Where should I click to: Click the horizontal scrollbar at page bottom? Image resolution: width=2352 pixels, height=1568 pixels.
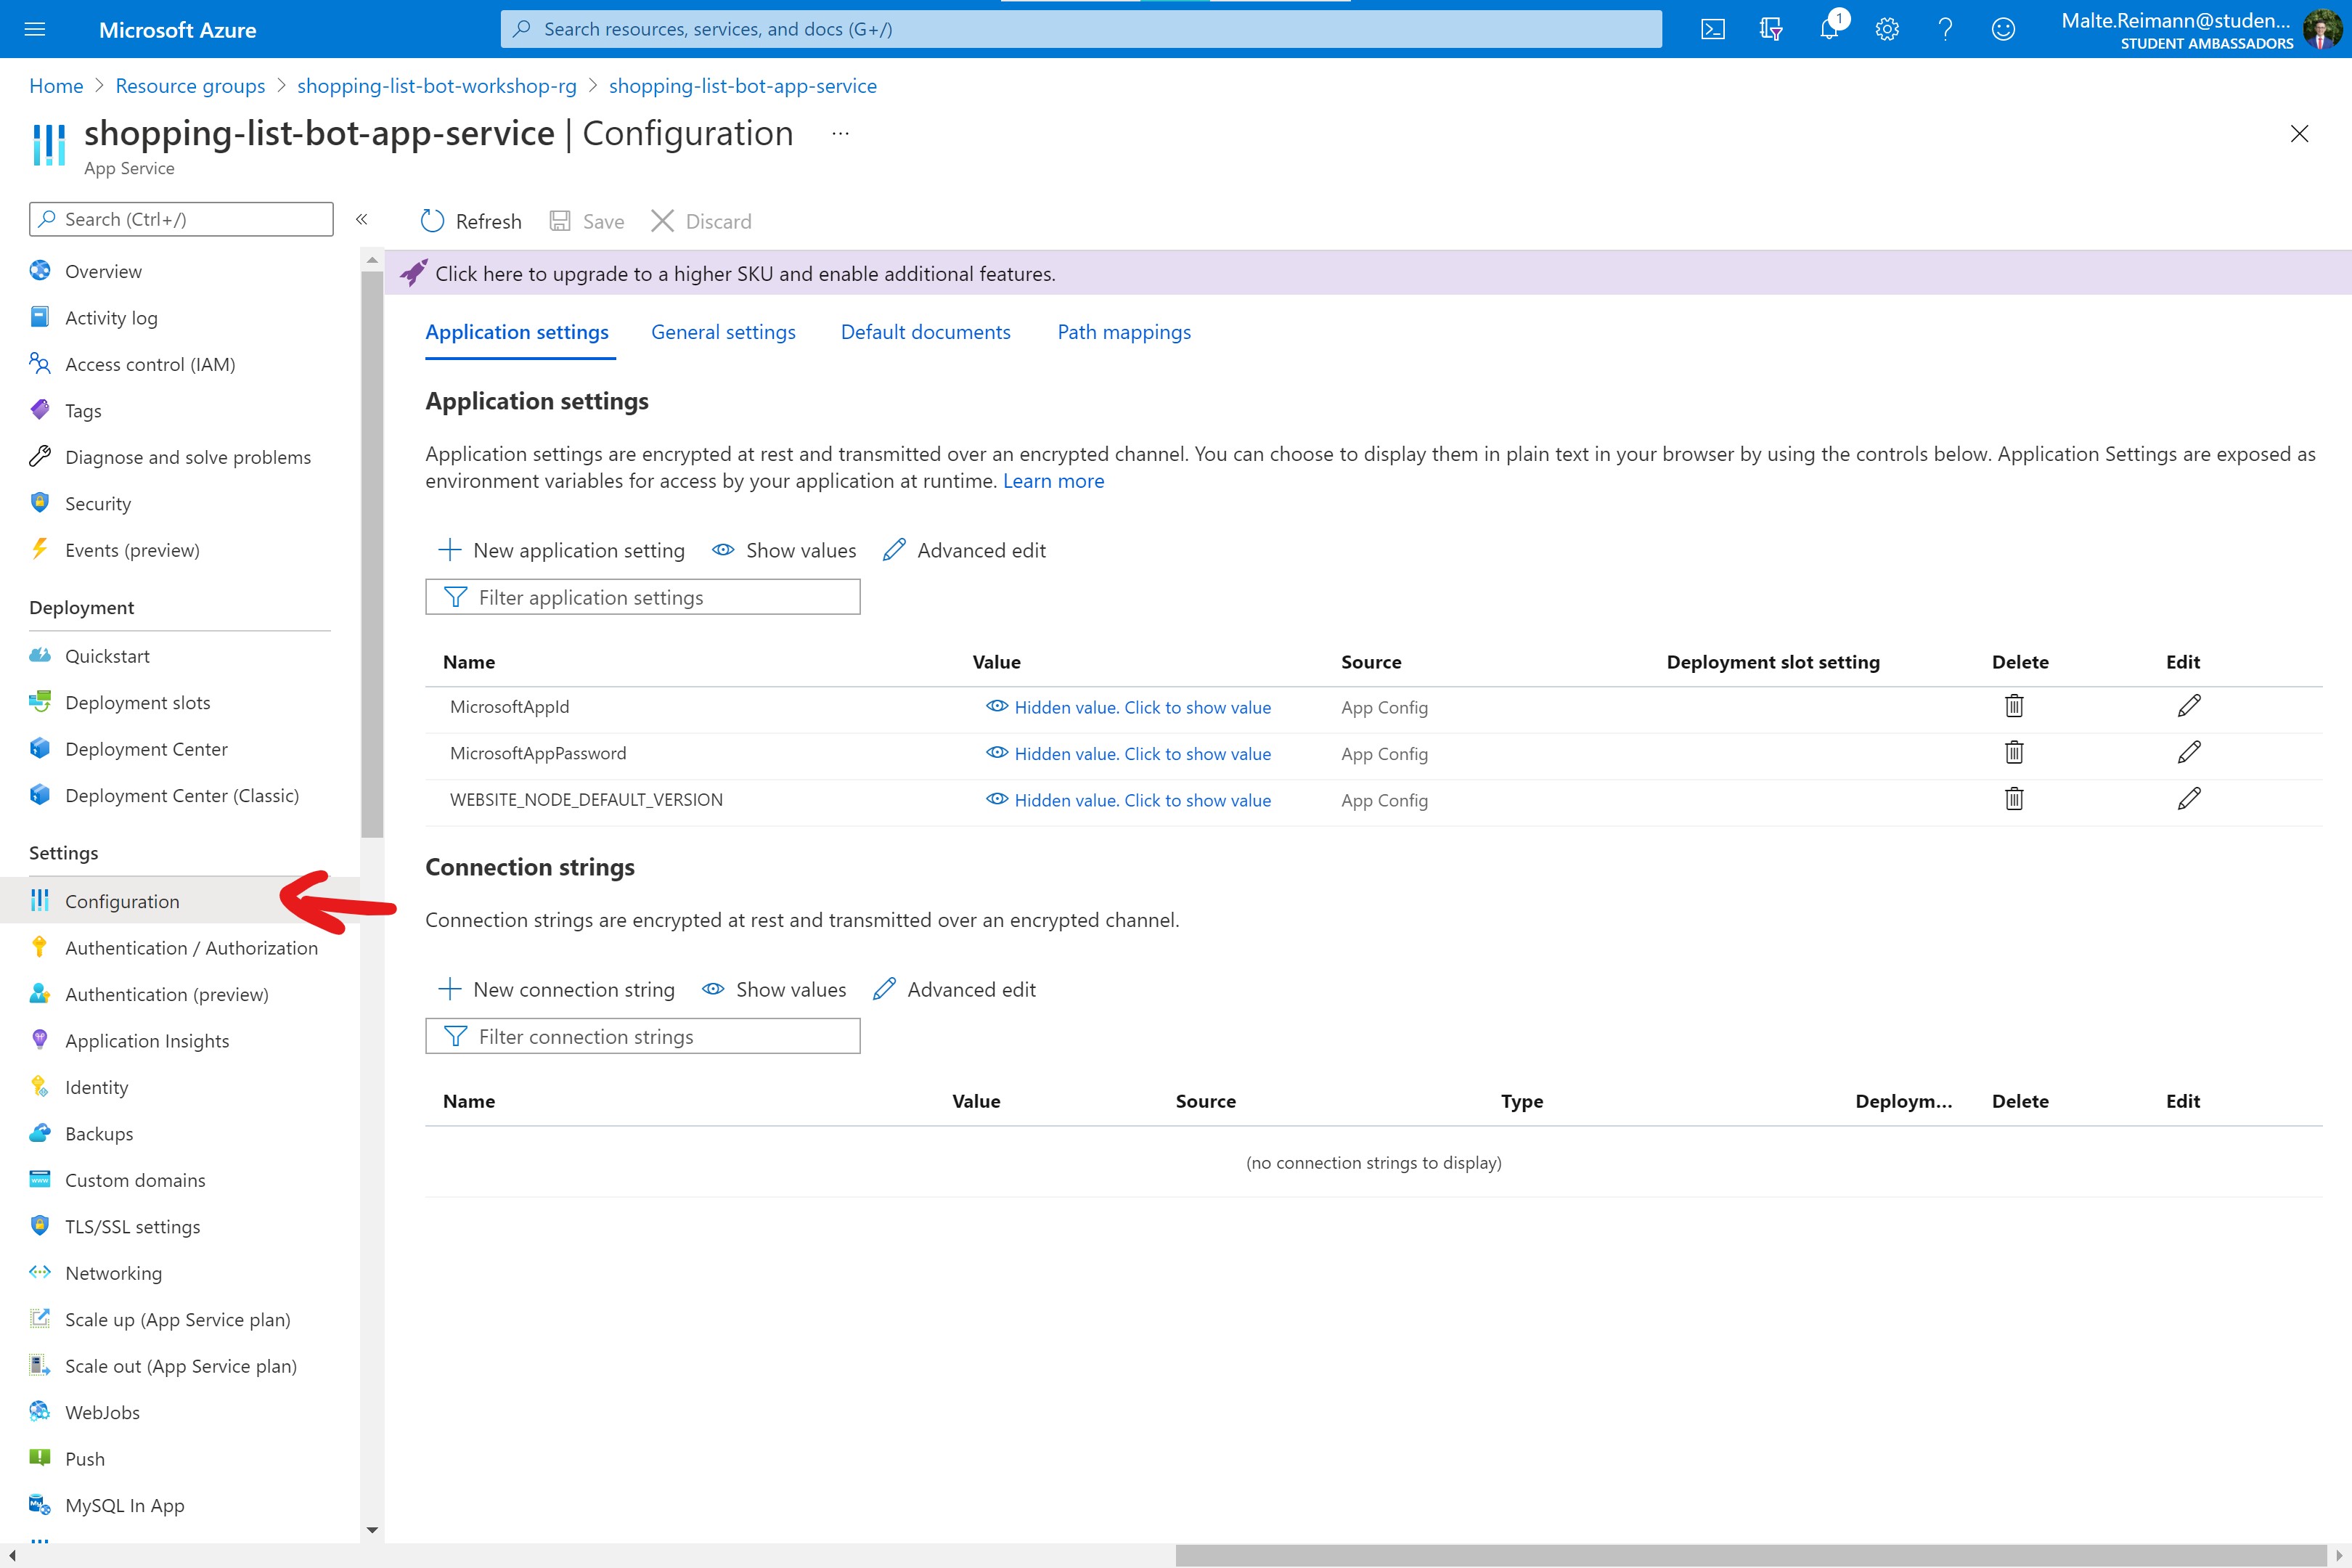click(1751, 1555)
